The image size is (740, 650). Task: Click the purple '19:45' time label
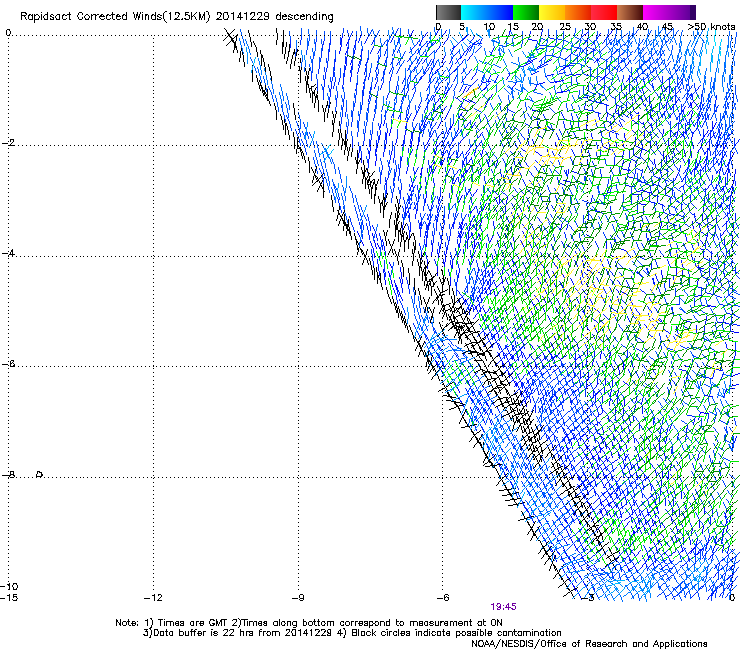pos(503,607)
